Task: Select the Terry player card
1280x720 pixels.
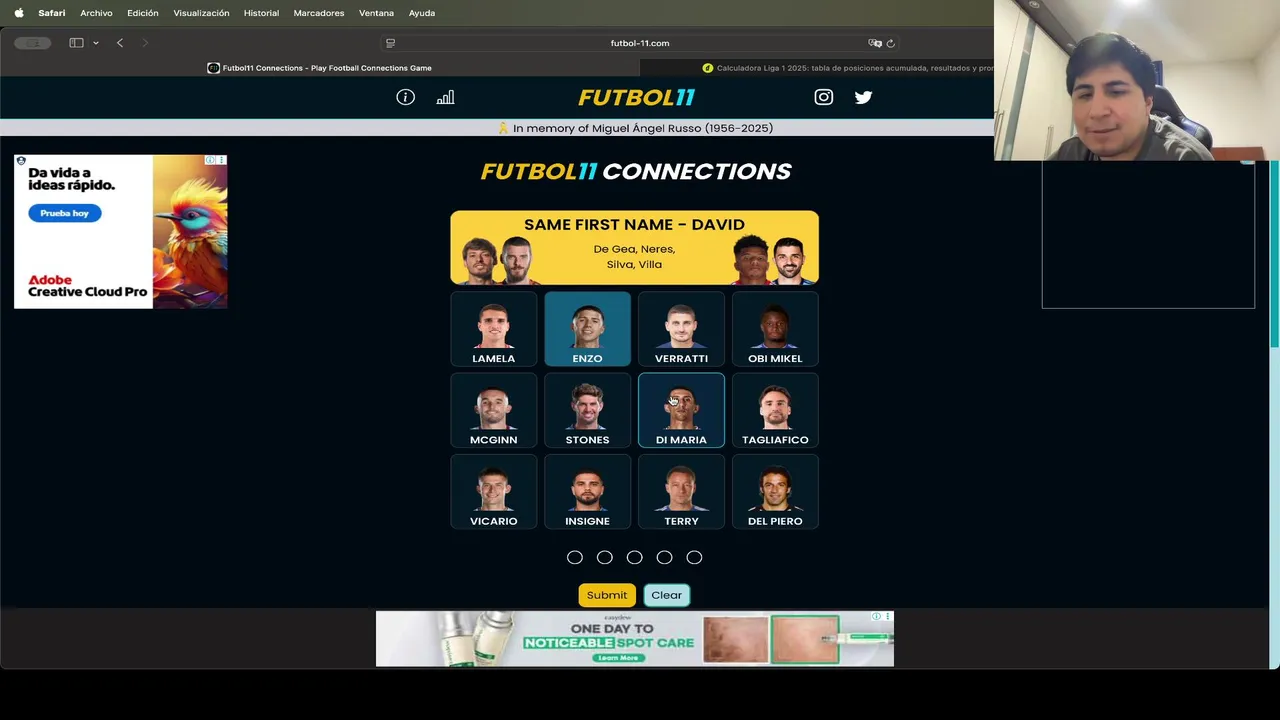Action: [x=681, y=492]
